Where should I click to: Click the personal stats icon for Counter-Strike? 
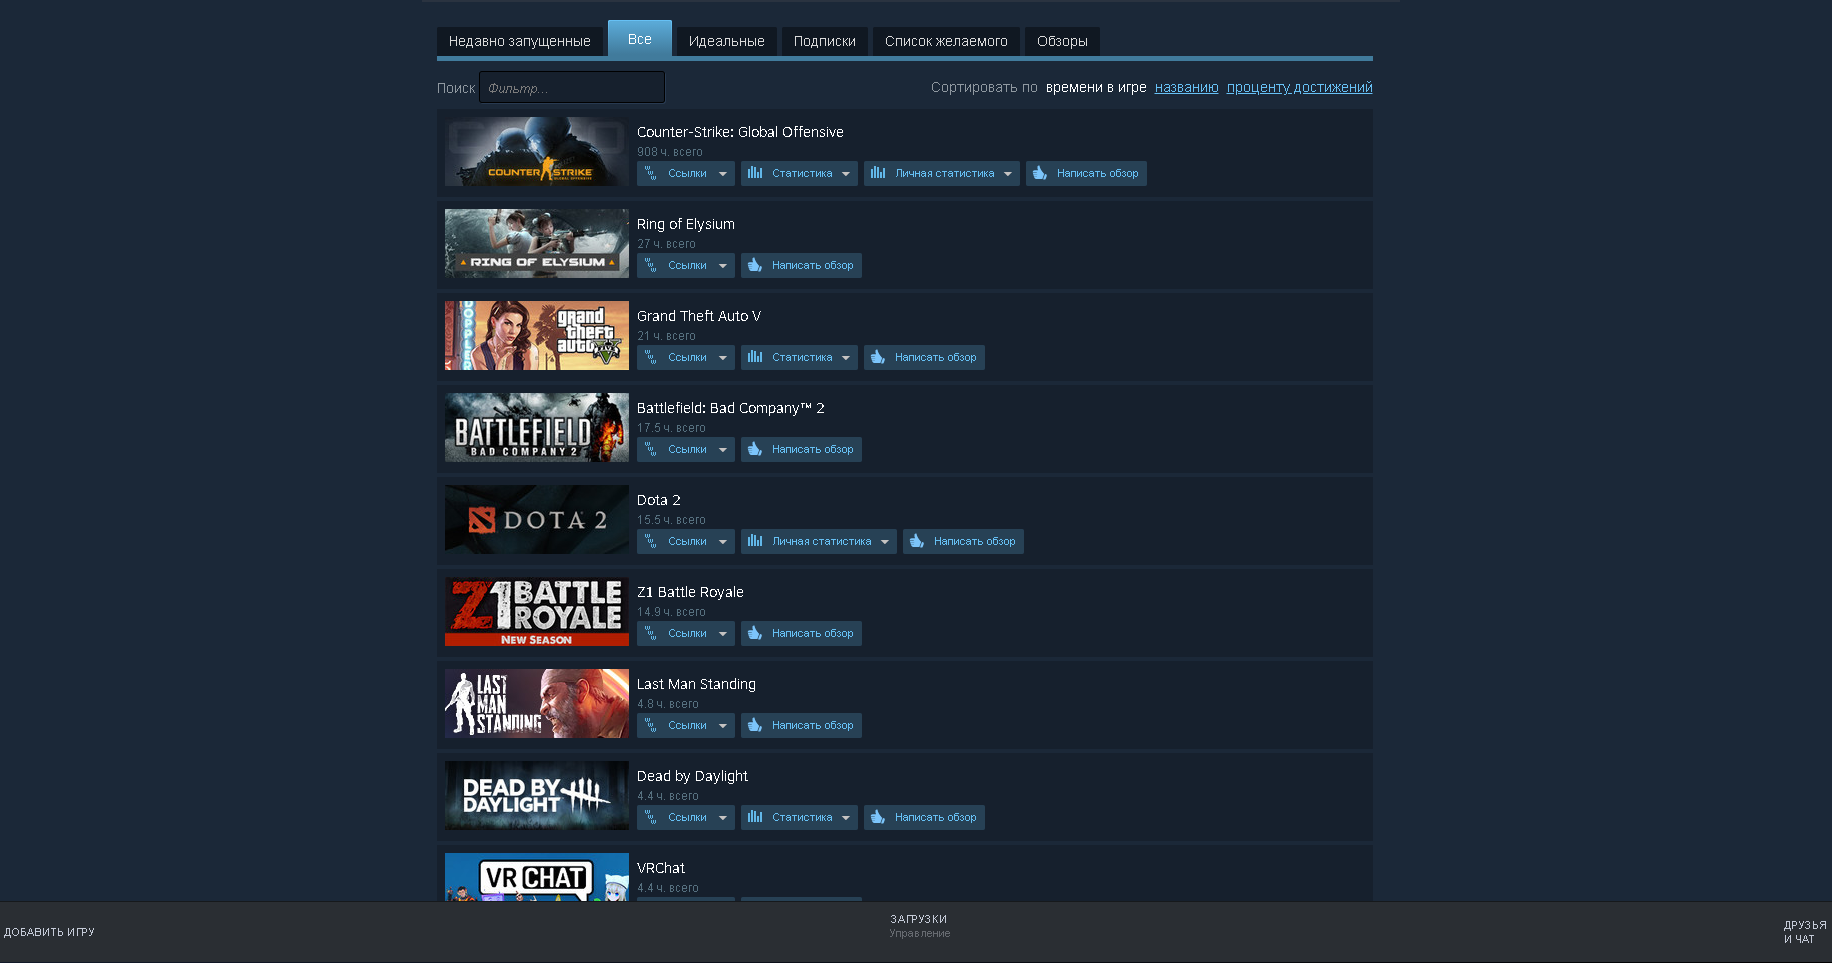[x=878, y=173]
